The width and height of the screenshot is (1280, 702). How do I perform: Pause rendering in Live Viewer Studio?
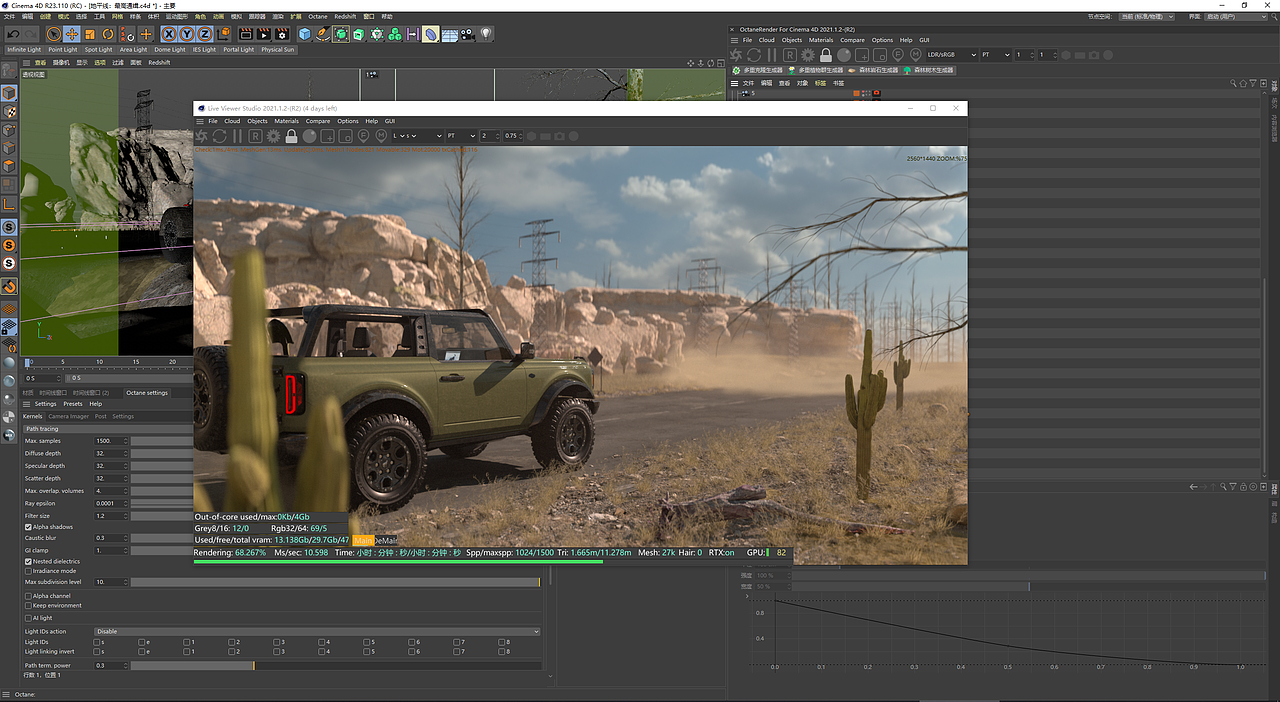click(237, 135)
